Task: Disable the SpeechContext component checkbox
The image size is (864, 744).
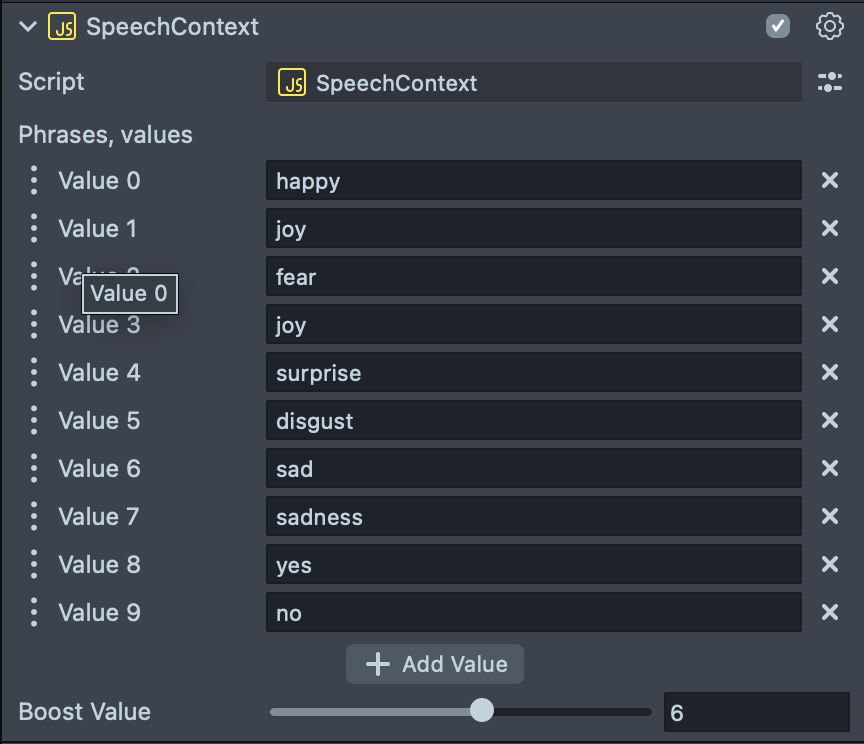Action: pyautogui.click(x=778, y=26)
